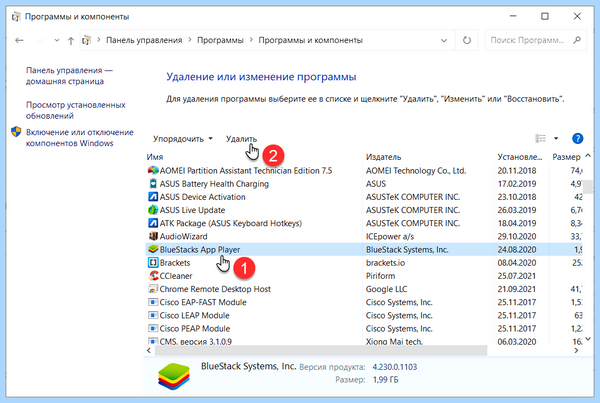Open Включение или отключение компонентов Windows
This screenshot has width=600, height=403.
click(x=80, y=137)
